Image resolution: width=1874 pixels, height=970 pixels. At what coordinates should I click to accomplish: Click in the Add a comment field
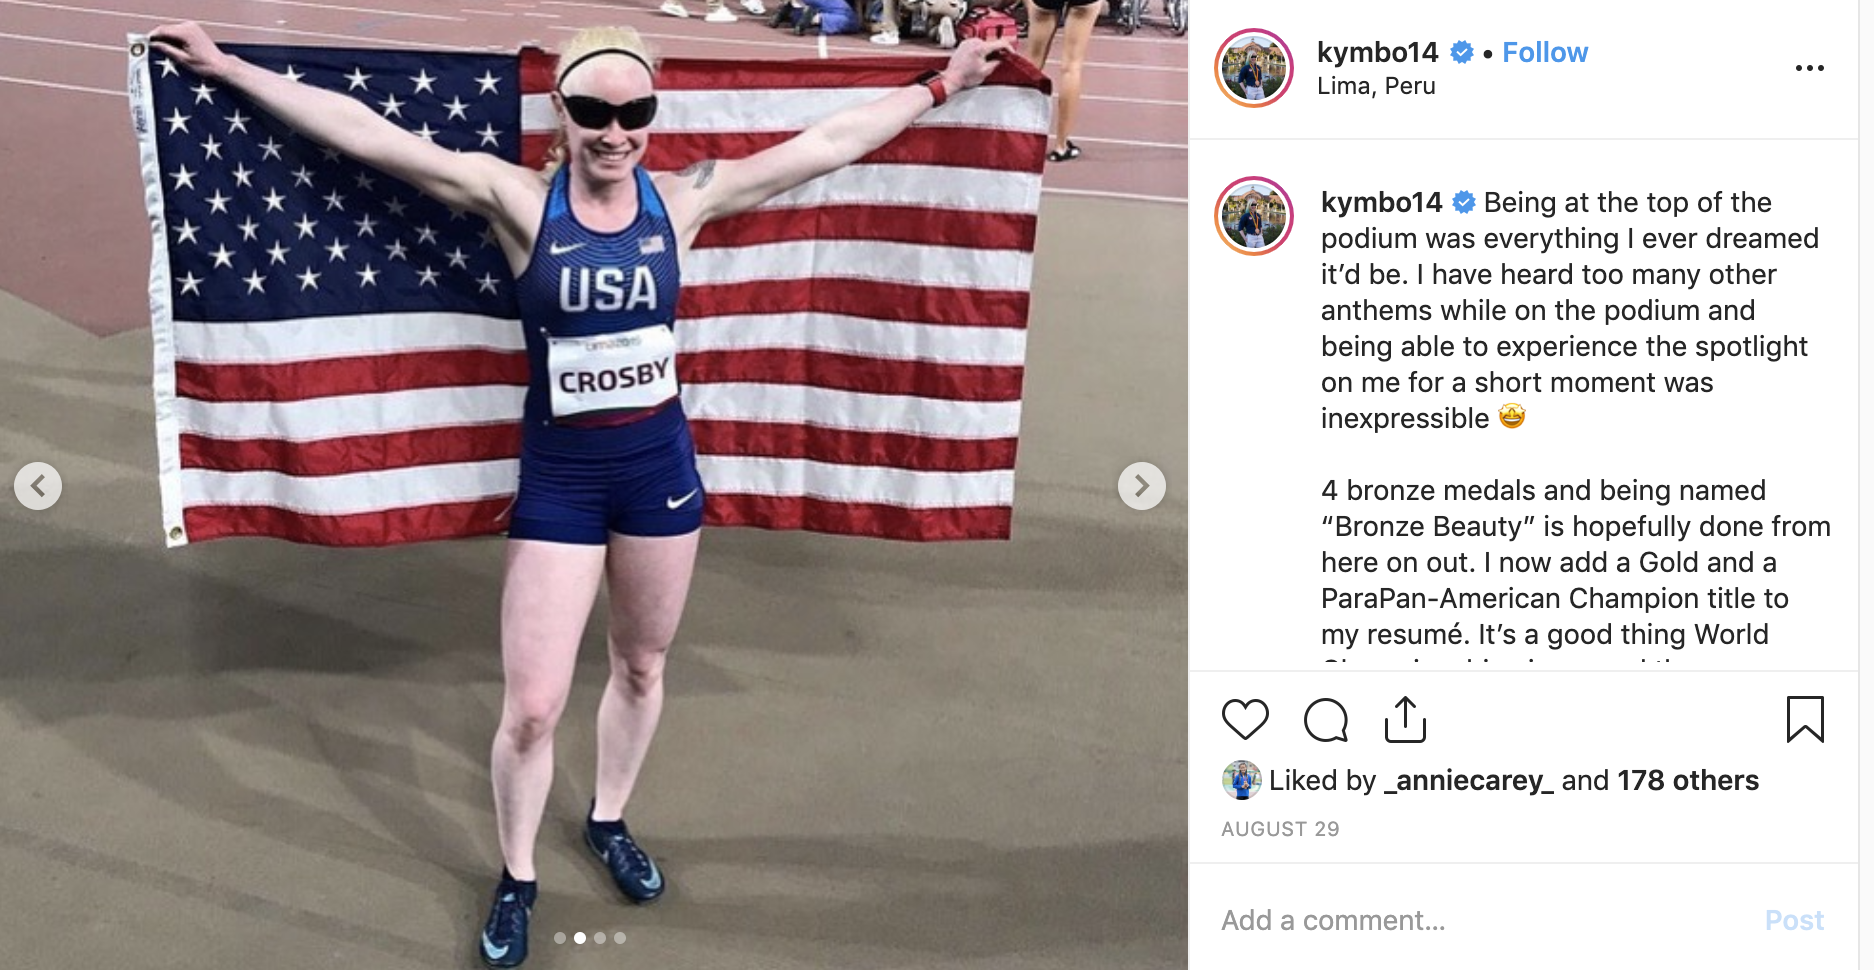click(x=1480, y=920)
